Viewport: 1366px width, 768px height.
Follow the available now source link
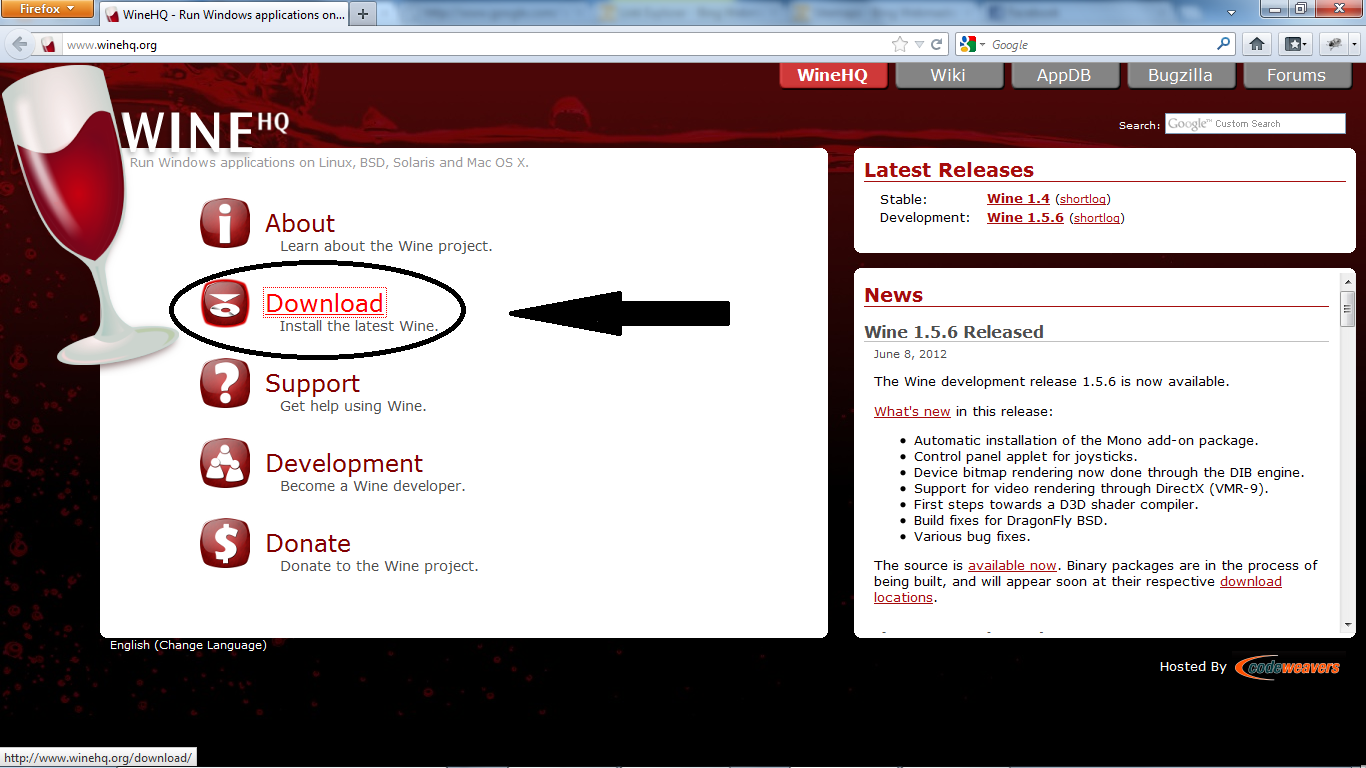(1012, 565)
